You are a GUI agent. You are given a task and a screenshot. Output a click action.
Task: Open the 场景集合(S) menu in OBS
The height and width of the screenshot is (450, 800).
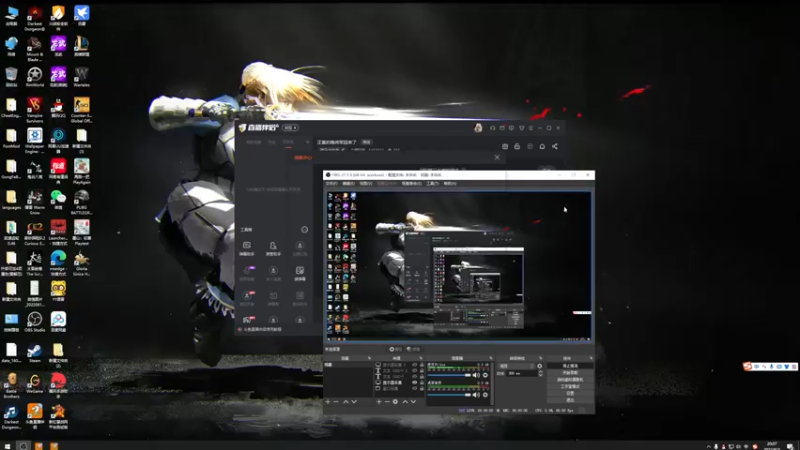tap(412, 183)
